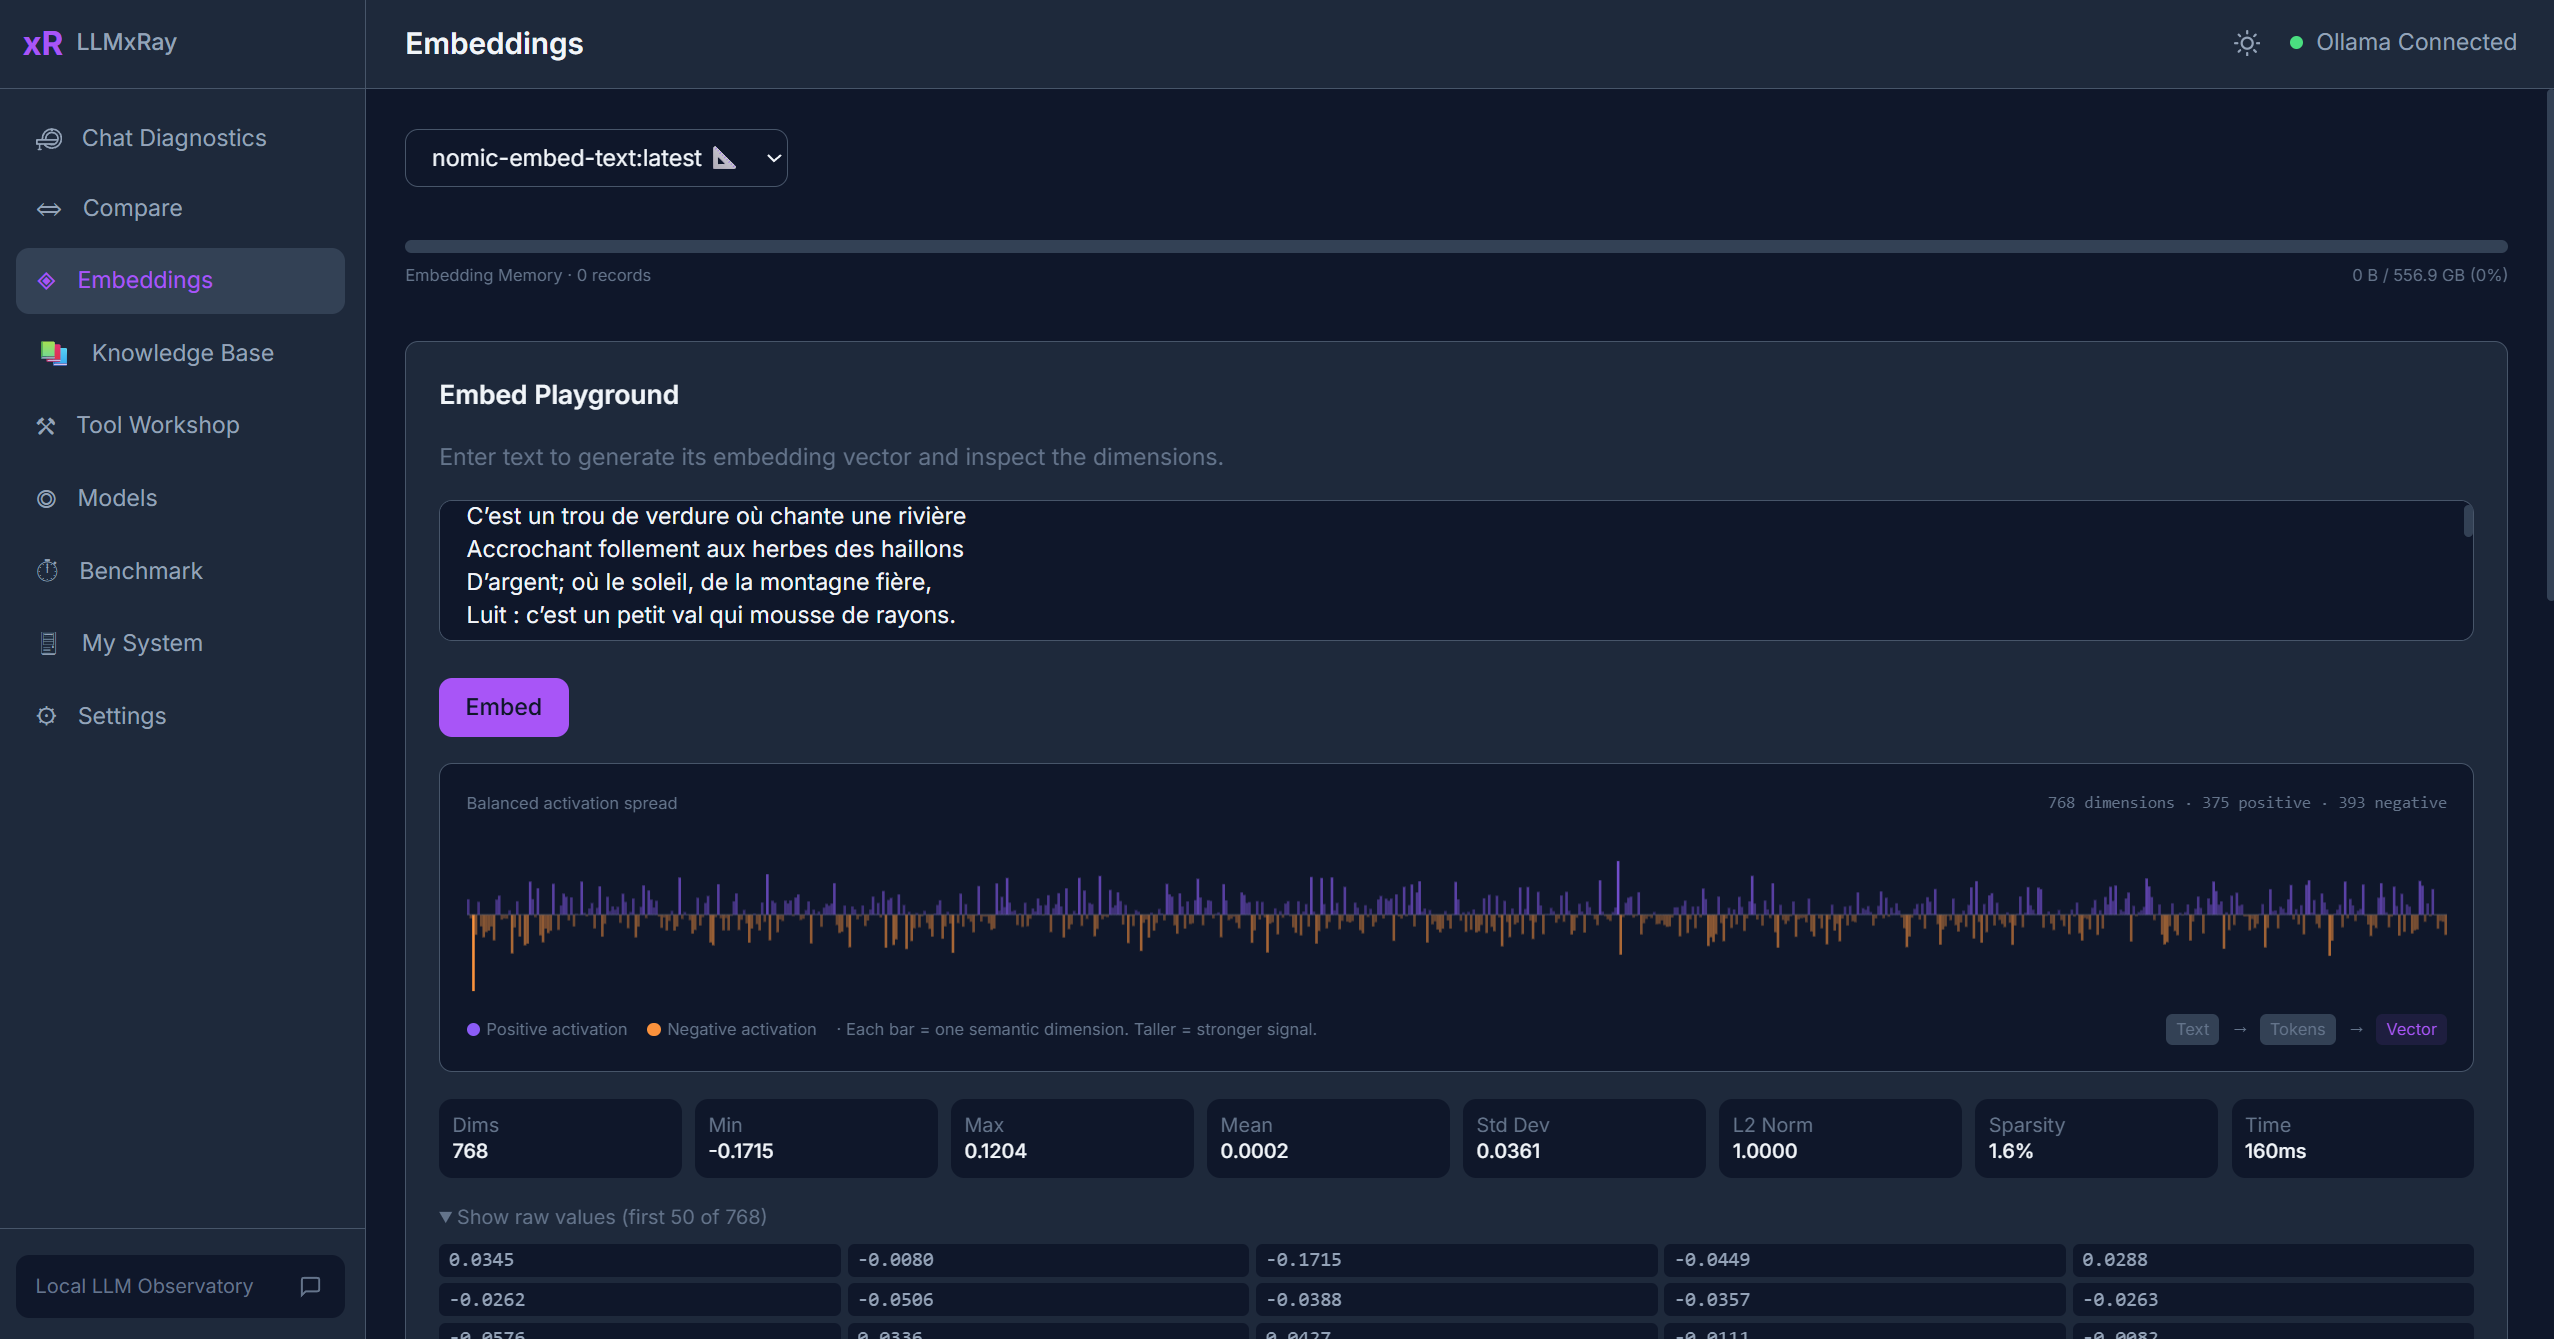Click the text area scrollbar thumb
The width and height of the screenshot is (2554, 1339).
[2467, 522]
